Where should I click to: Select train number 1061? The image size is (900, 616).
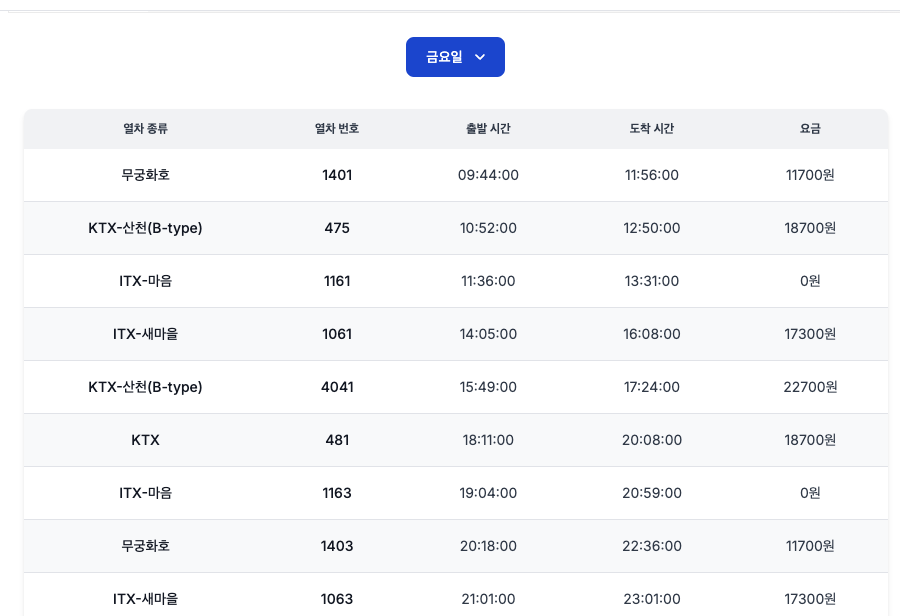click(x=337, y=334)
